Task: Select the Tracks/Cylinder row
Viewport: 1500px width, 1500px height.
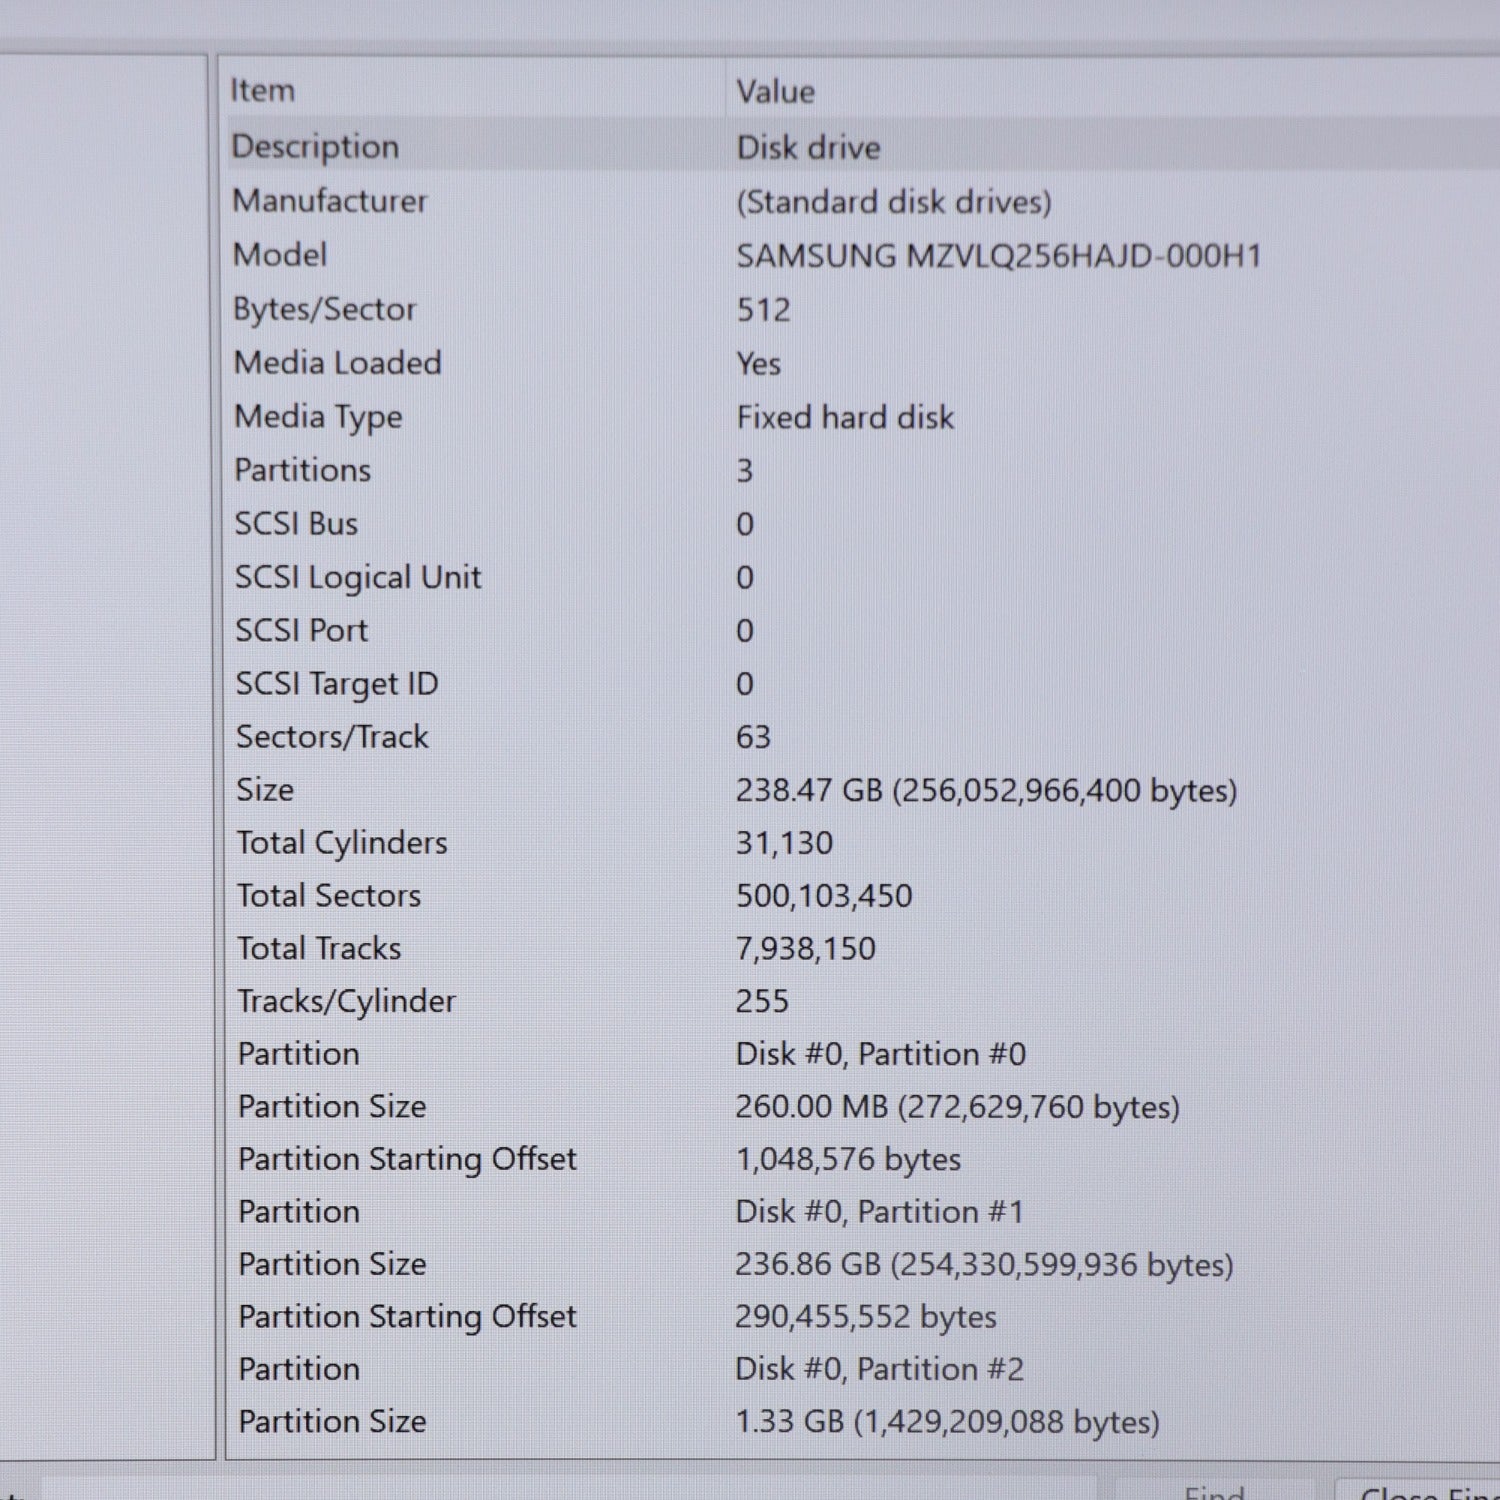Action: click(346, 1001)
